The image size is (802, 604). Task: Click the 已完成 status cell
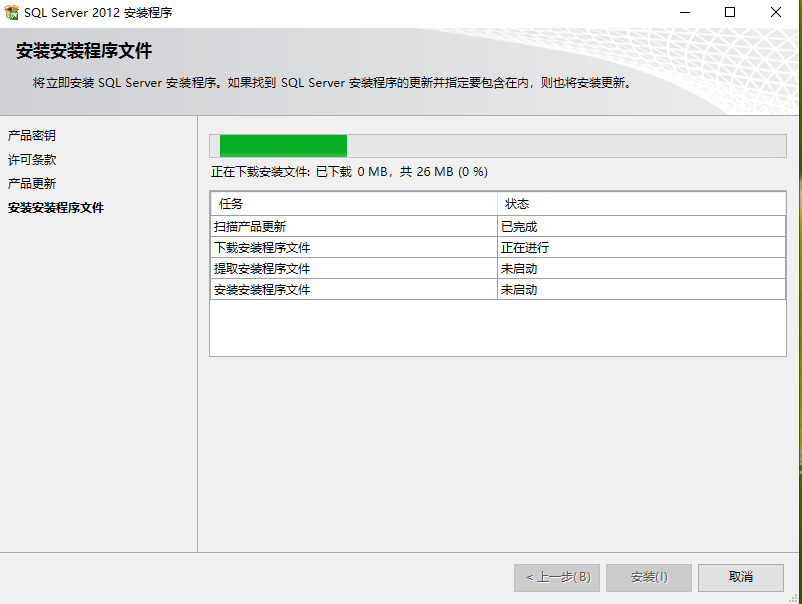pyautogui.click(x=641, y=226)
